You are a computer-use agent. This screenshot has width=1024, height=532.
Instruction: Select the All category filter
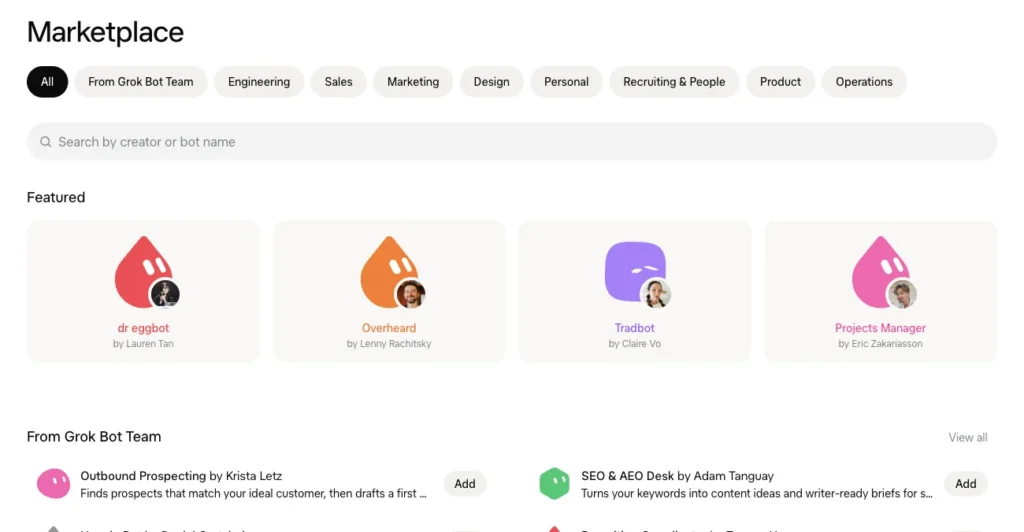click(47, 82)
